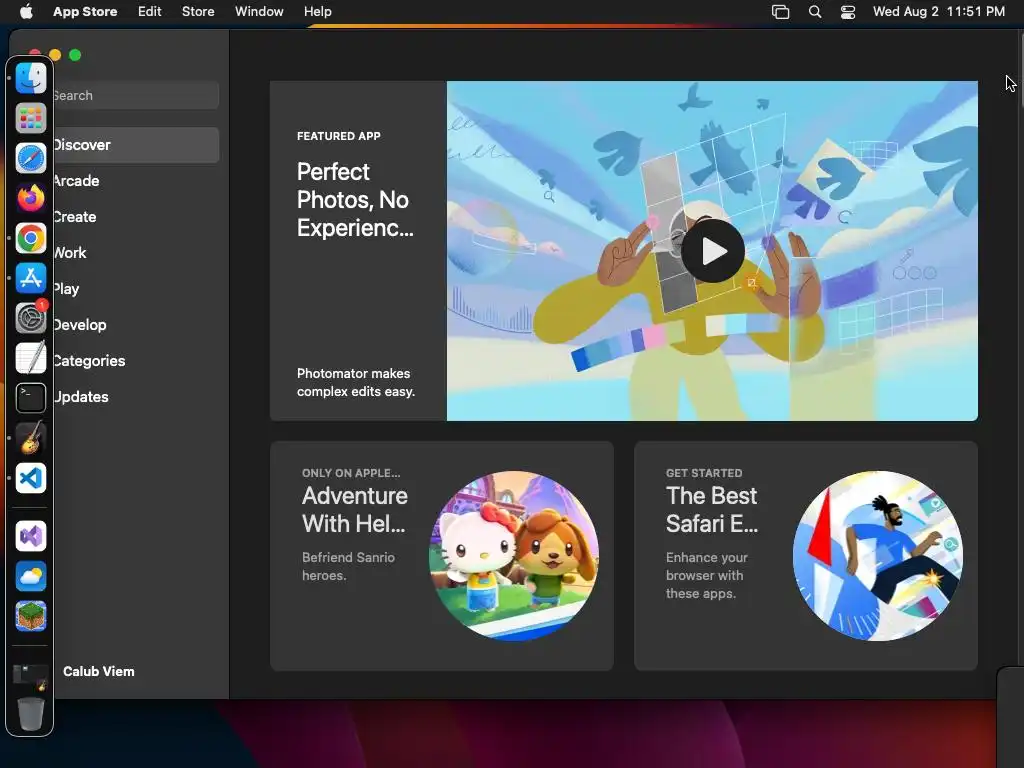Play the featured Photomator video
The width and height of the screenshot is (1024, 768).
click(712, 251)
